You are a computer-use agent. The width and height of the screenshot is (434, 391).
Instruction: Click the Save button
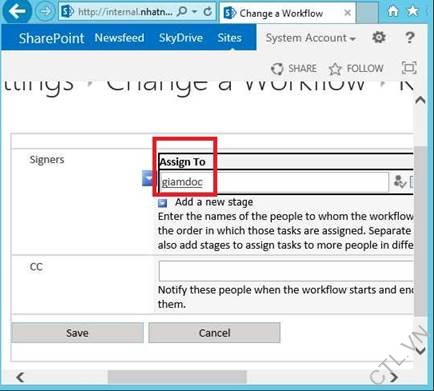click(77, 333)
